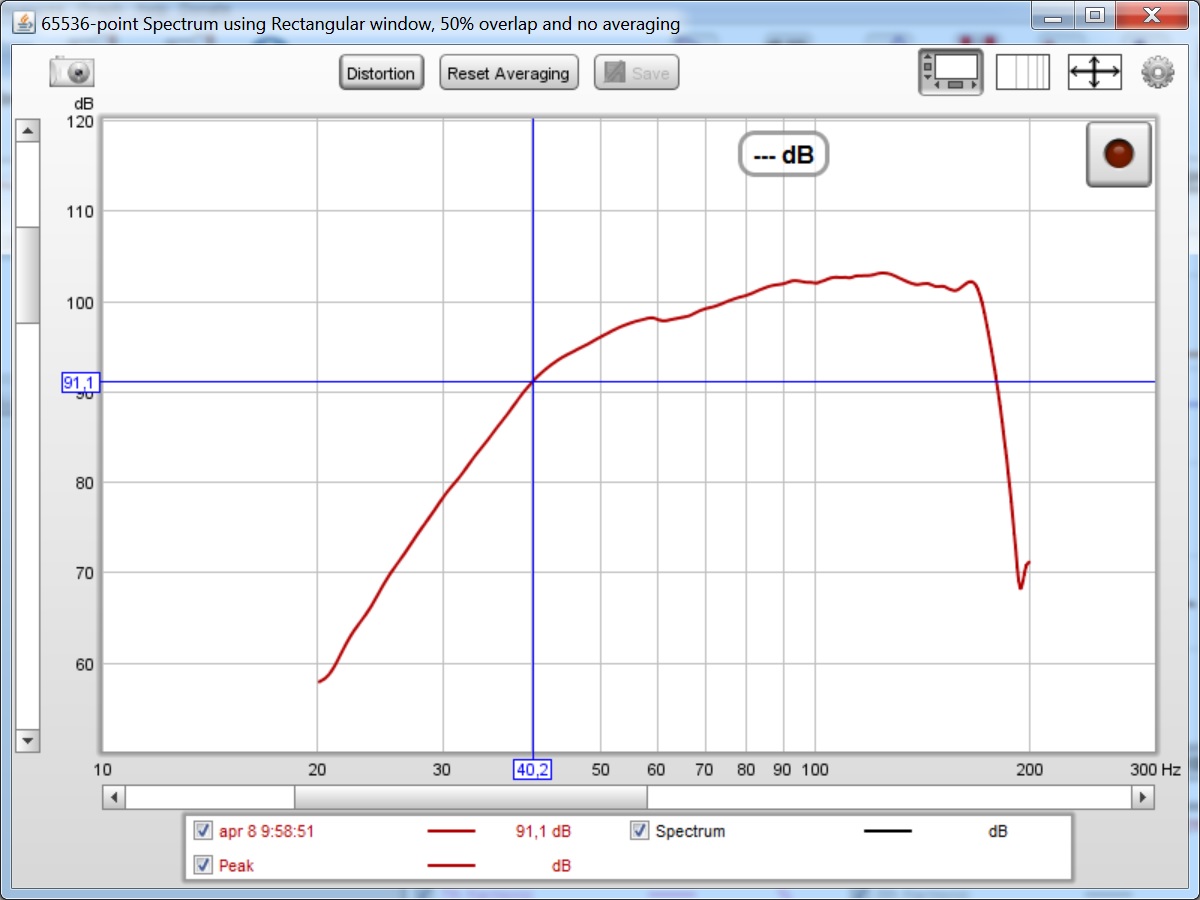Click the Peak trace line sample

click(451, 865)
